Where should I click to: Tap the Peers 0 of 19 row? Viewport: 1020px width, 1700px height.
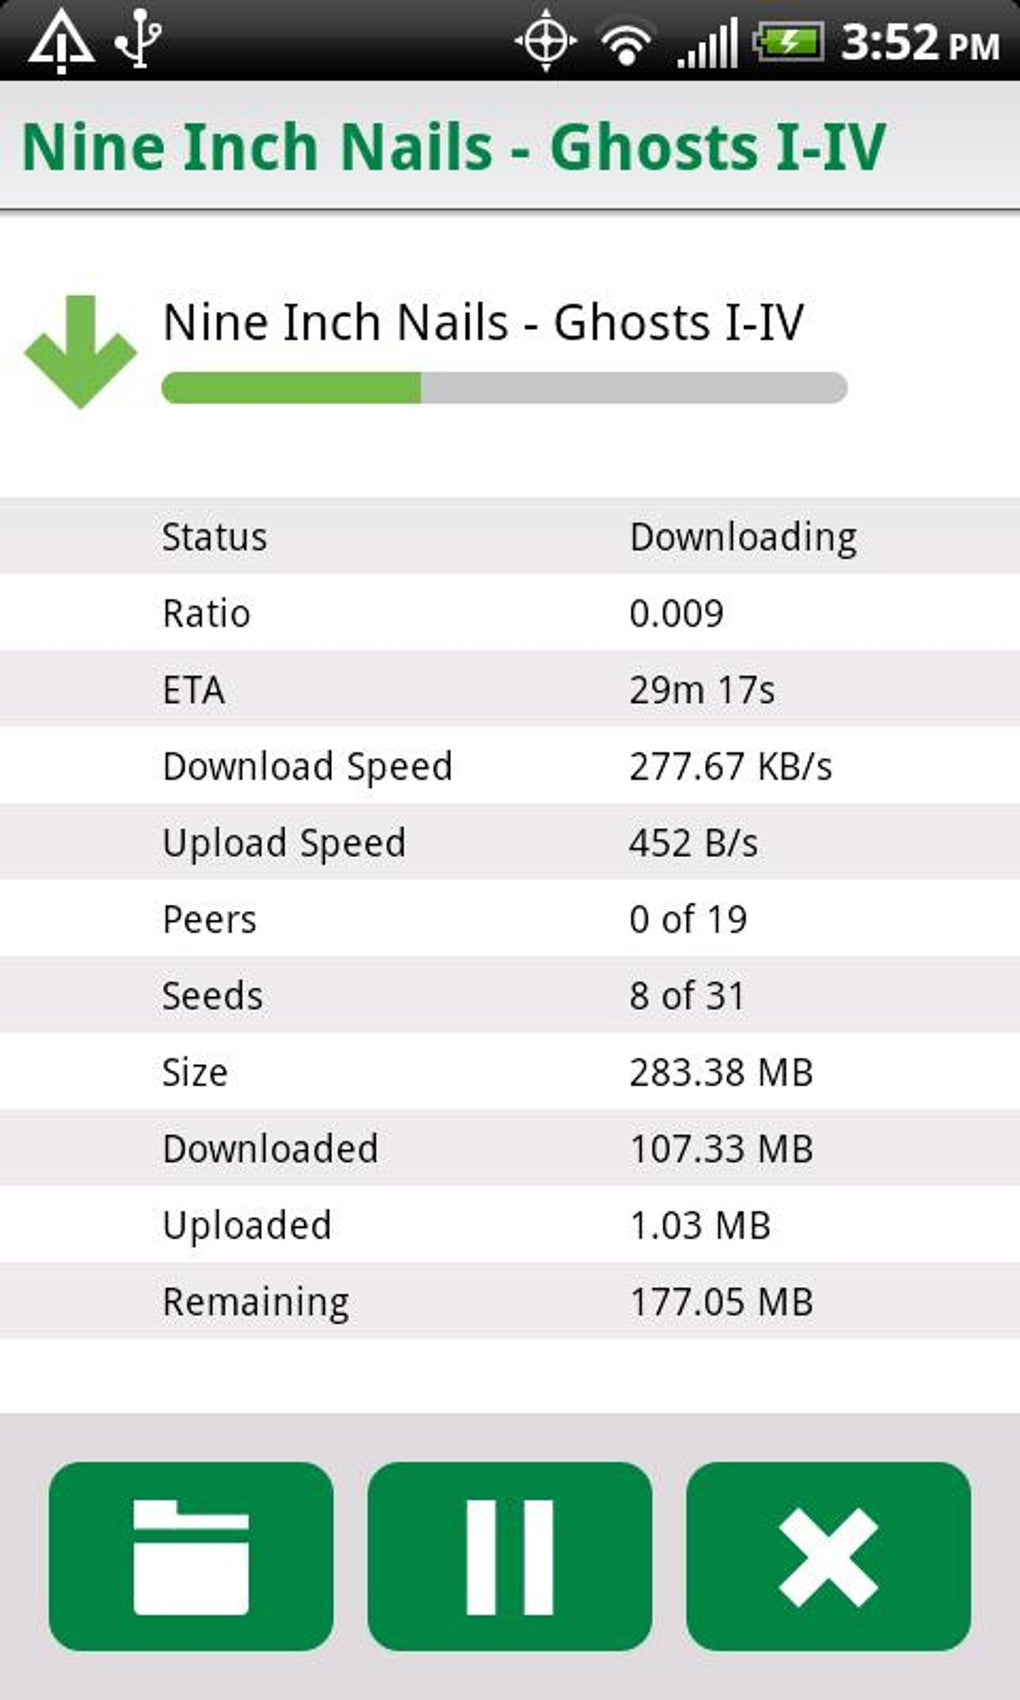(x=510, y=919)
